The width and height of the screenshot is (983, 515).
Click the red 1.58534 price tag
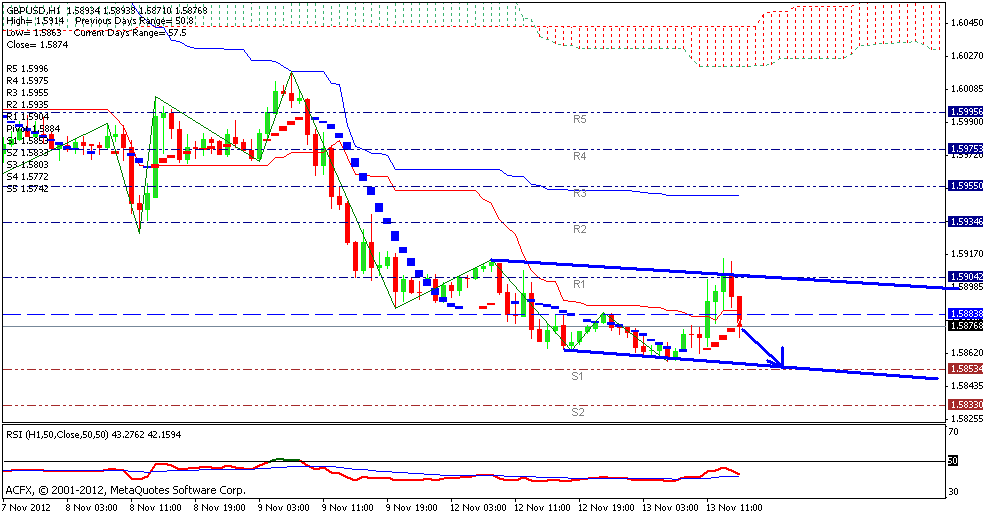point(964,368)
